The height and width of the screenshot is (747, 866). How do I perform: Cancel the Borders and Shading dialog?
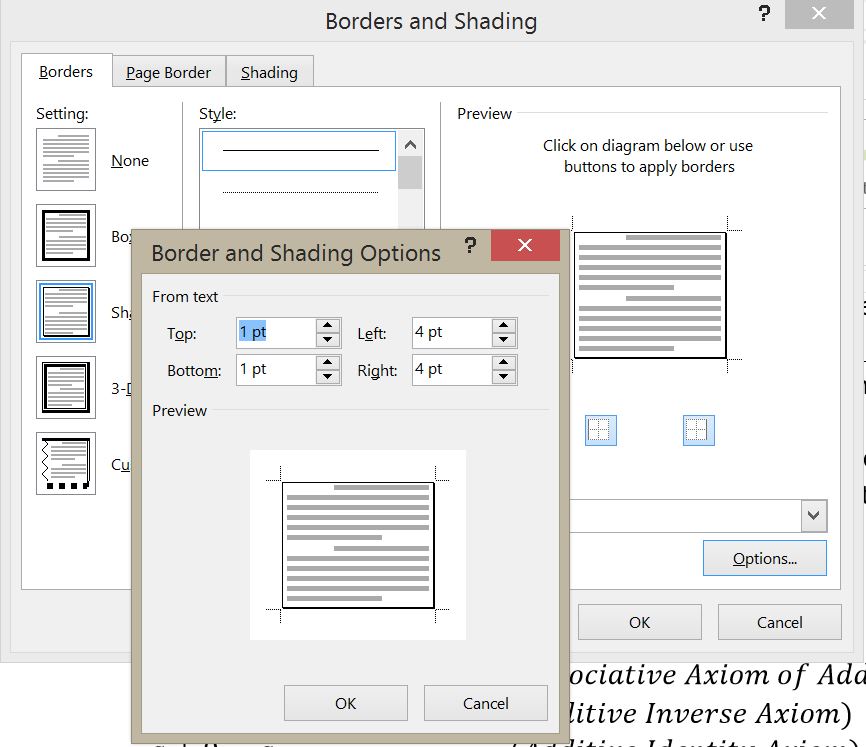[x=779, y=621]
